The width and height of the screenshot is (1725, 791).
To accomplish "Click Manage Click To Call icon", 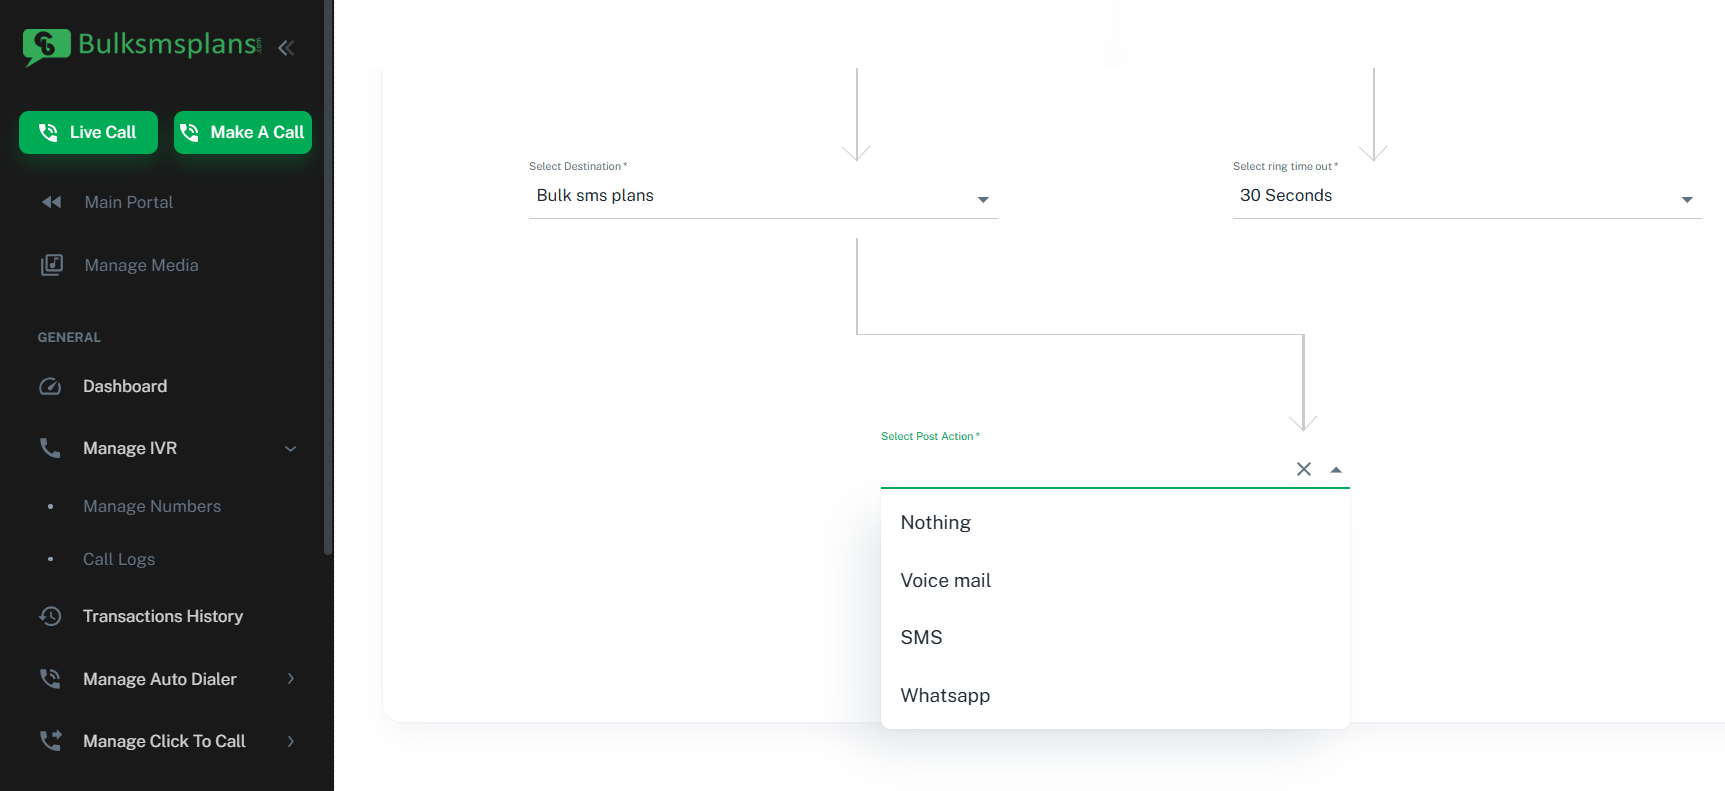I will 50,741.
